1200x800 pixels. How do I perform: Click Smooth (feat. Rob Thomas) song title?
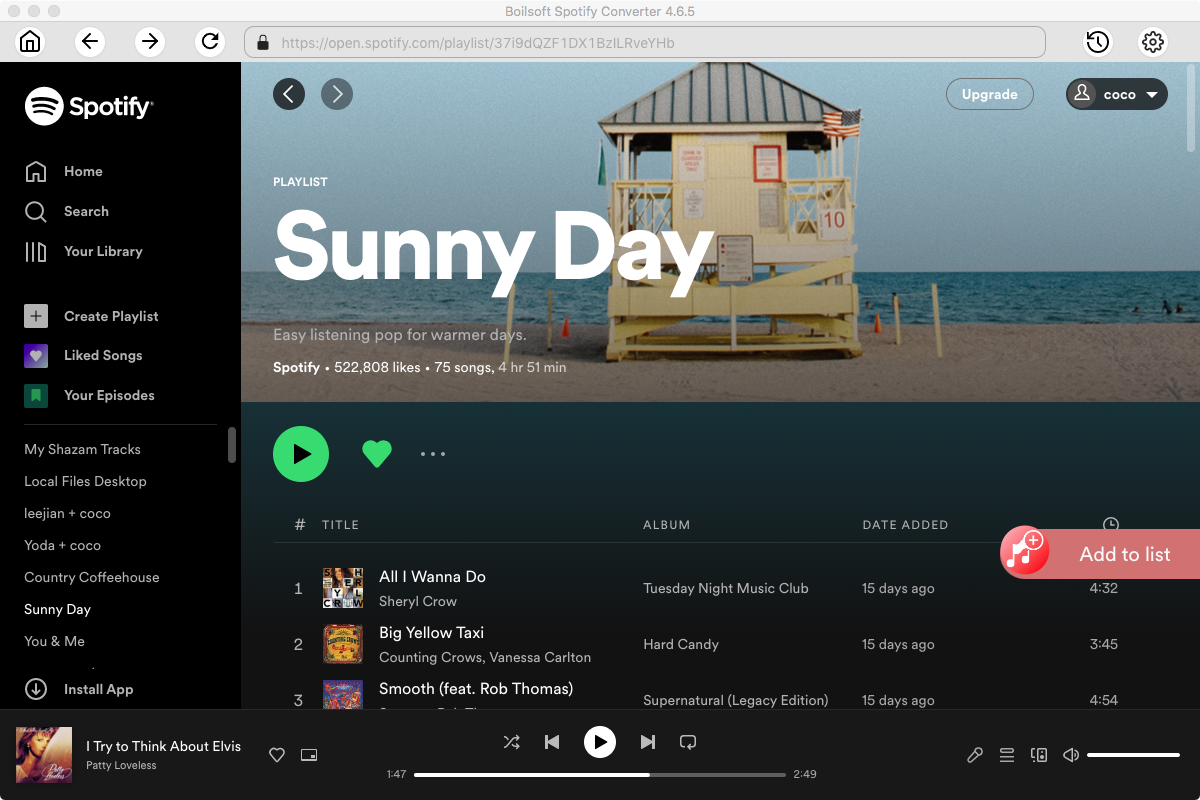pos(476,689)
